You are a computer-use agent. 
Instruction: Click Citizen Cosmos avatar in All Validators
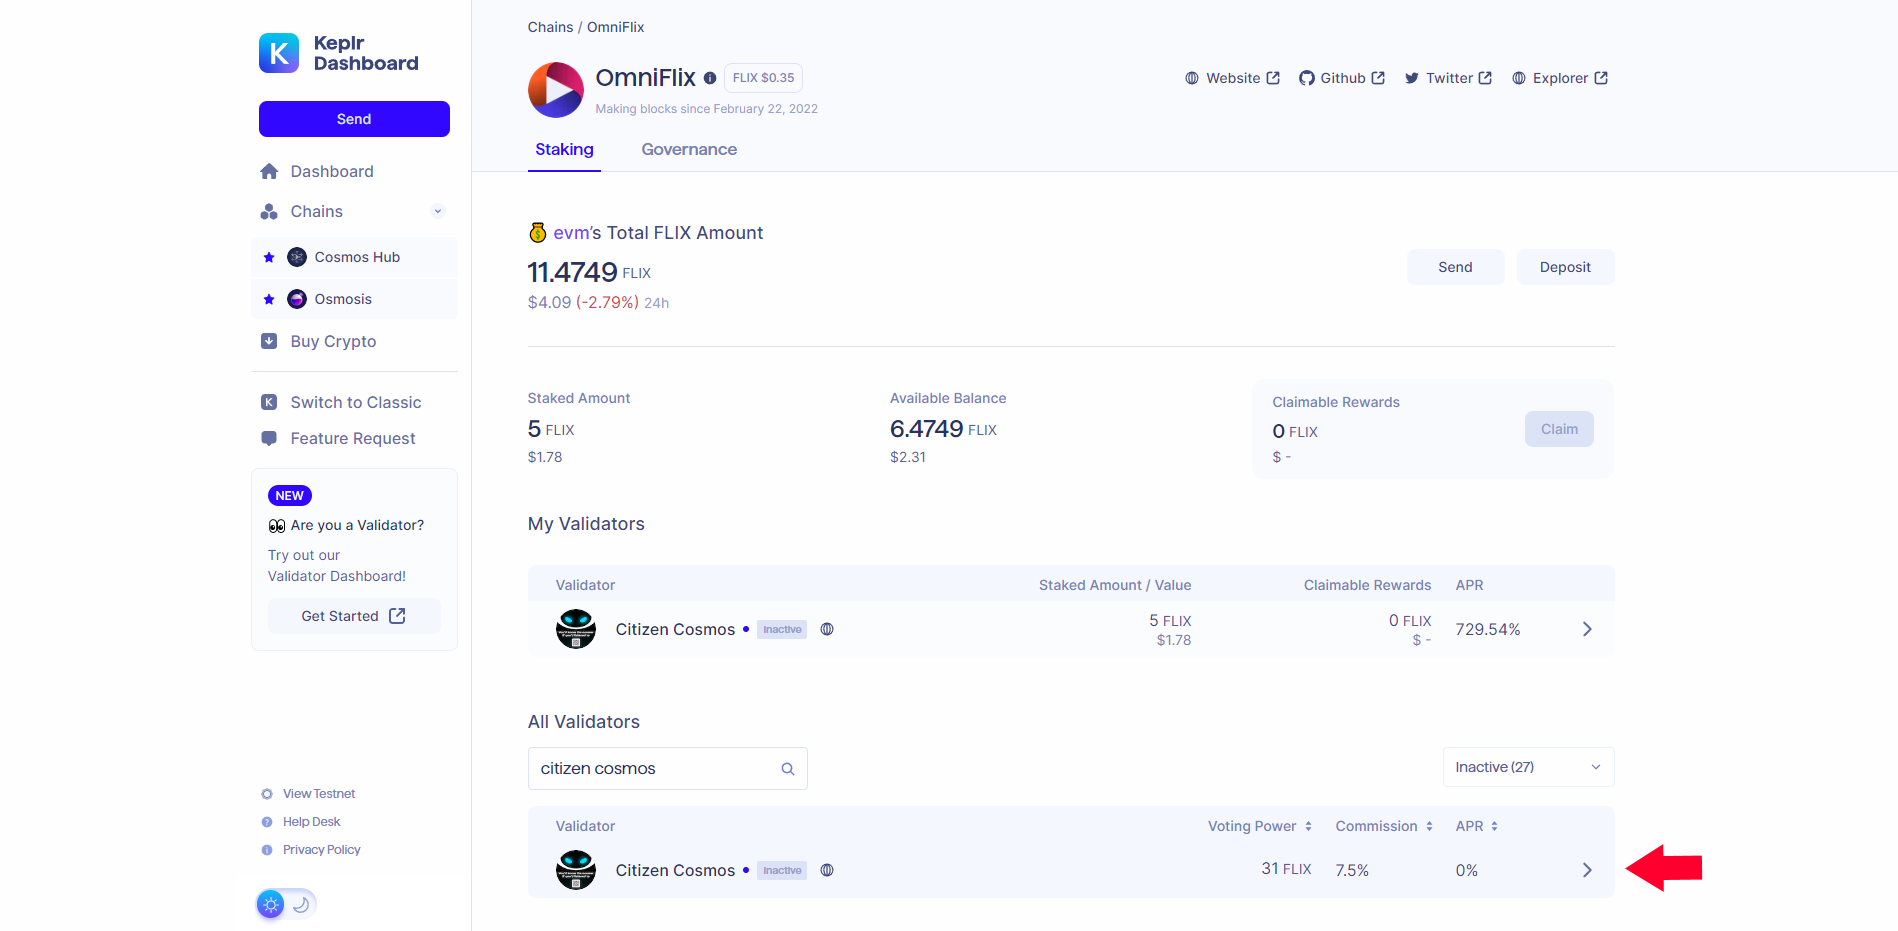pyautogui.click(x=576, y=870)
